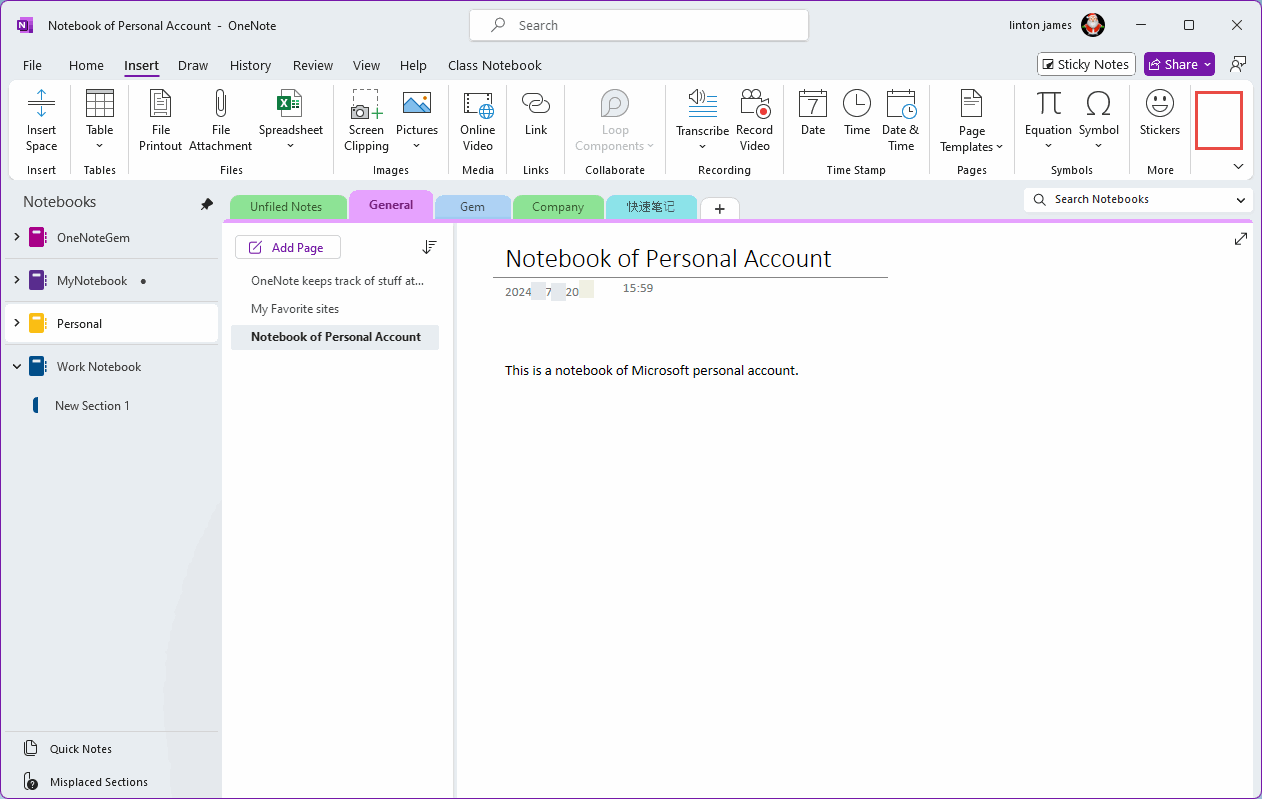Image resolution: width=1262 pixels, height=799 pixels.
Task: Attach a file with File Attachment
Action: pos(221,120)
